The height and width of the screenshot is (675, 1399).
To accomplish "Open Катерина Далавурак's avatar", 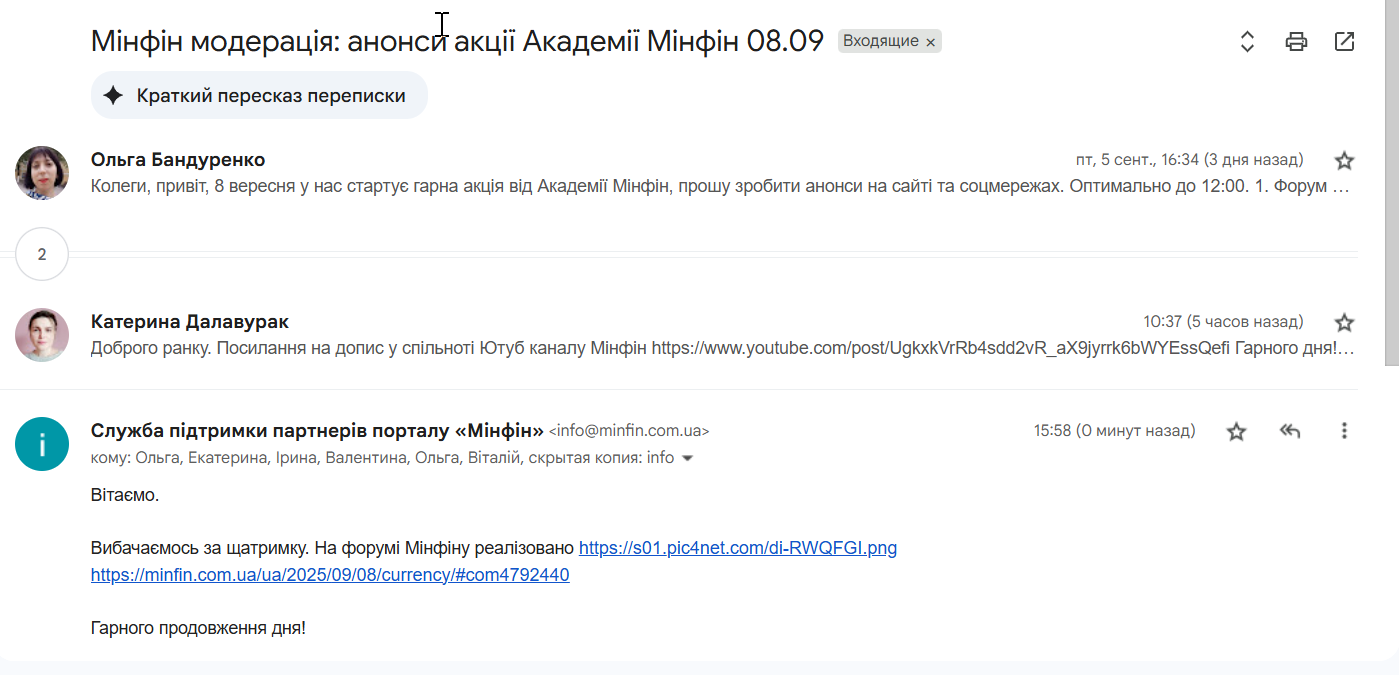I will click(x=42, y=335).
